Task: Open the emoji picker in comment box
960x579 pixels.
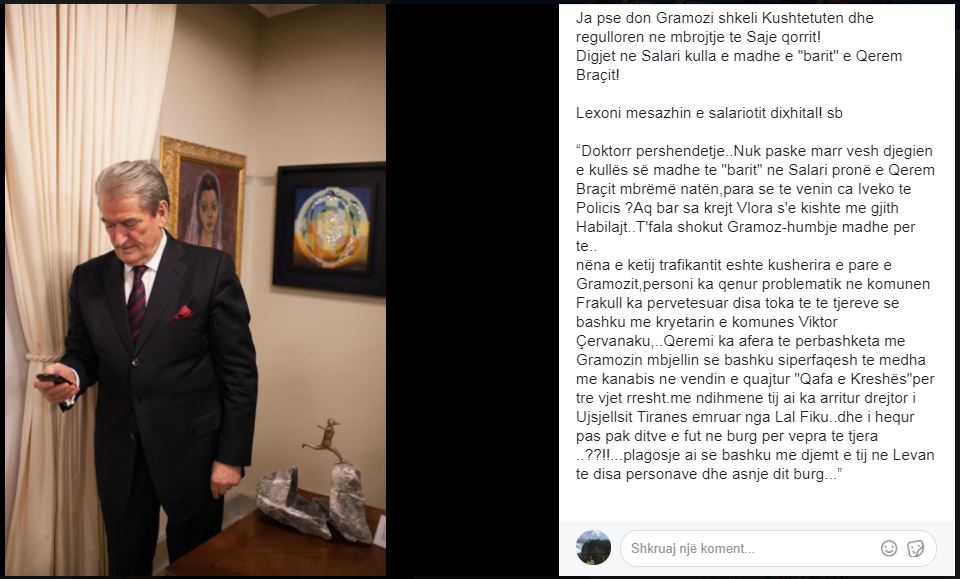Action: [x=888, y=548]
